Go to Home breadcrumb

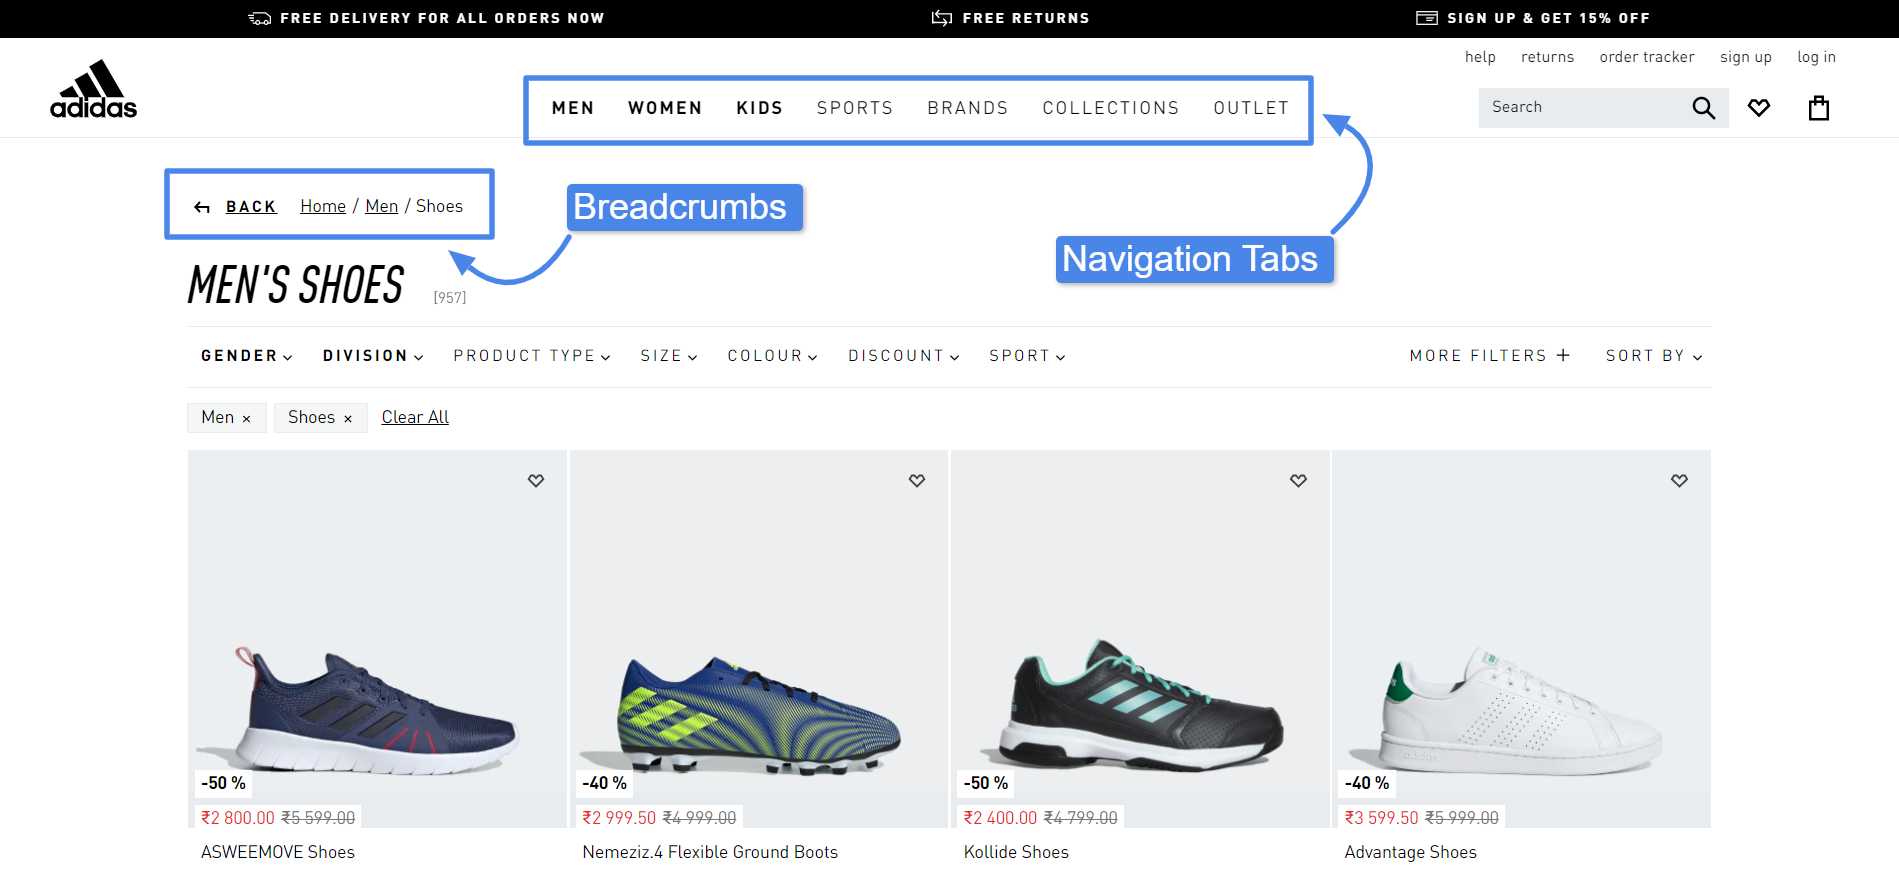[x=323, y=206]
